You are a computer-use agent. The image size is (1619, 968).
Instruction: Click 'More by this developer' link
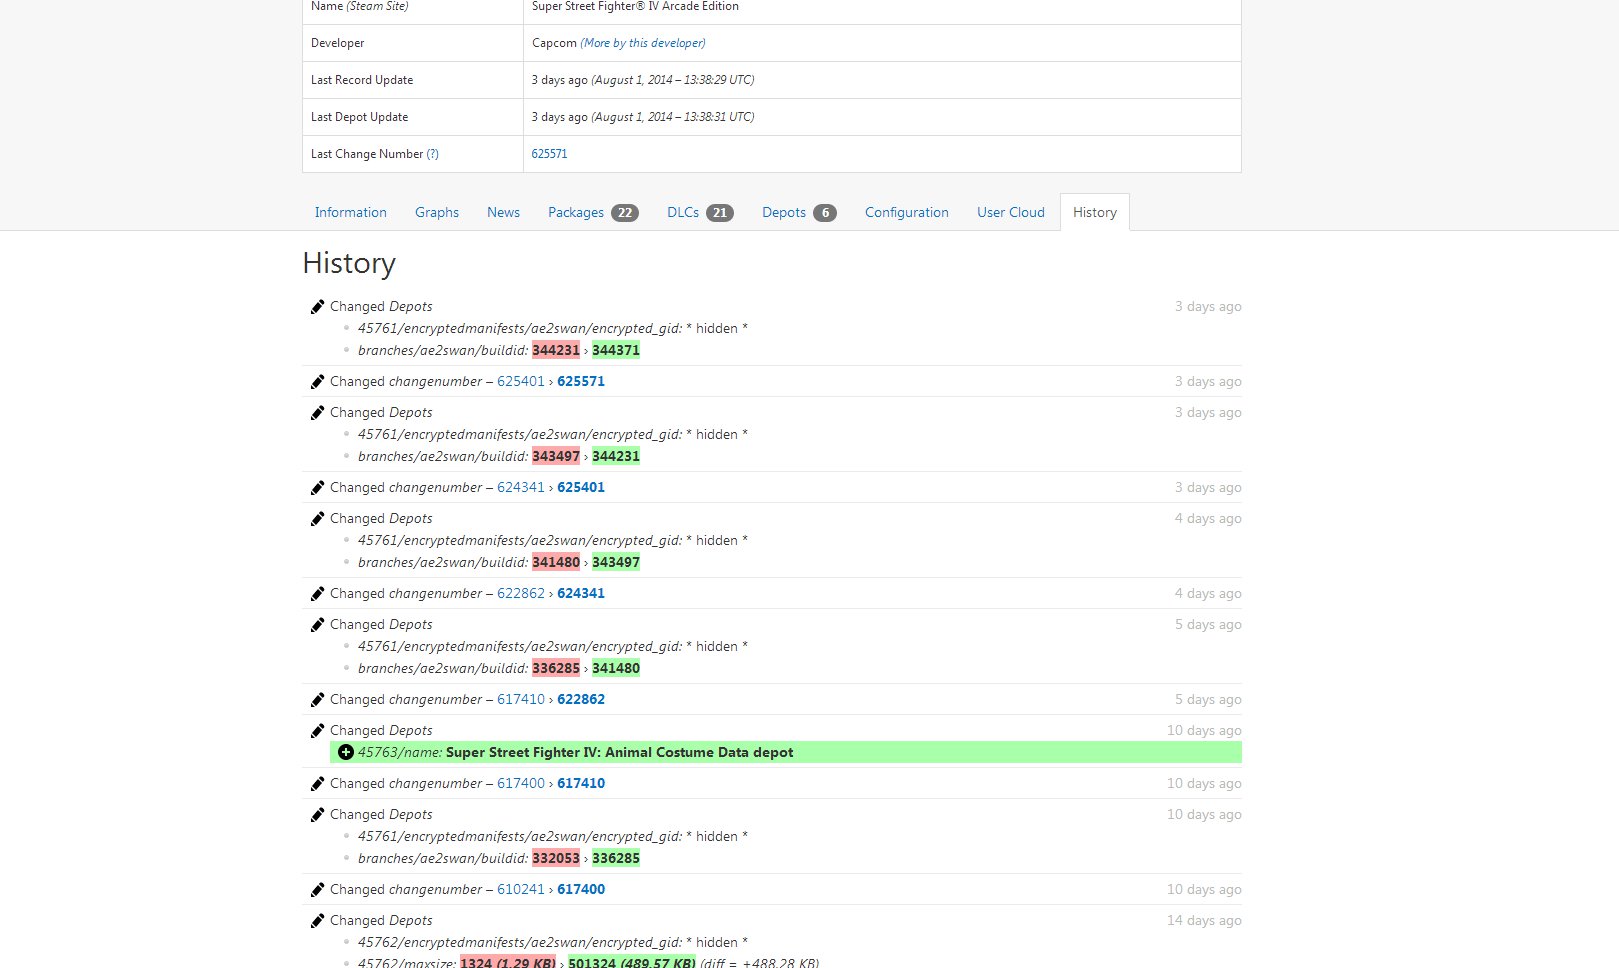pyautogui.click(x=643, y=43)
